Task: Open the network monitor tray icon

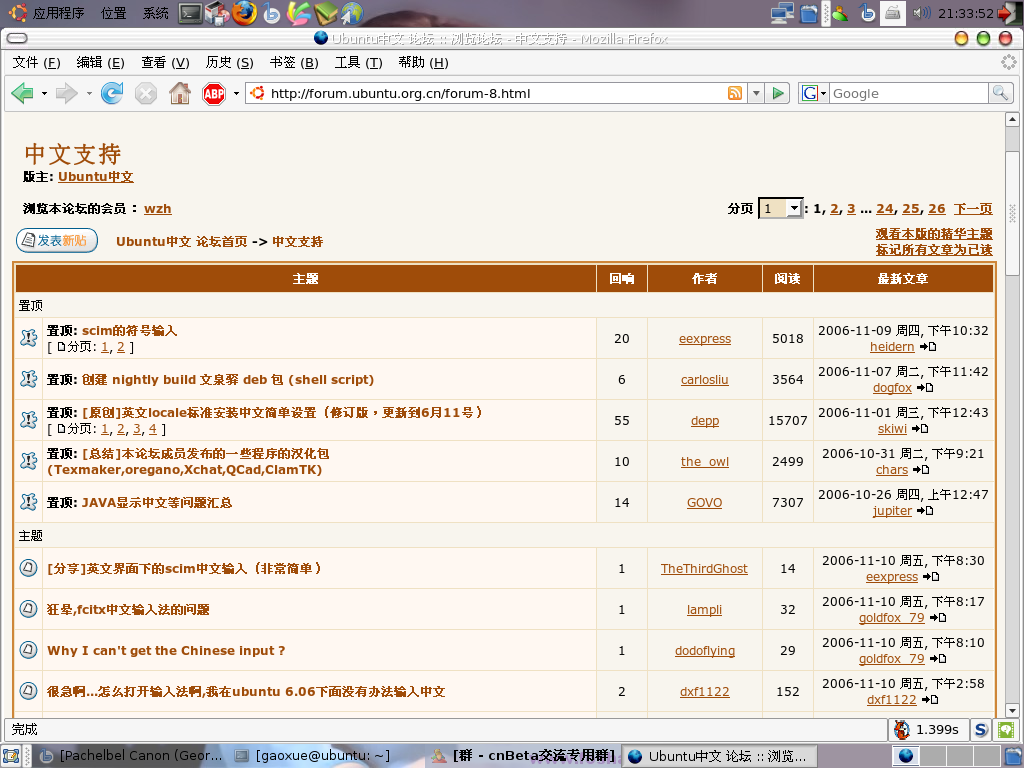Action: [782, 13]
